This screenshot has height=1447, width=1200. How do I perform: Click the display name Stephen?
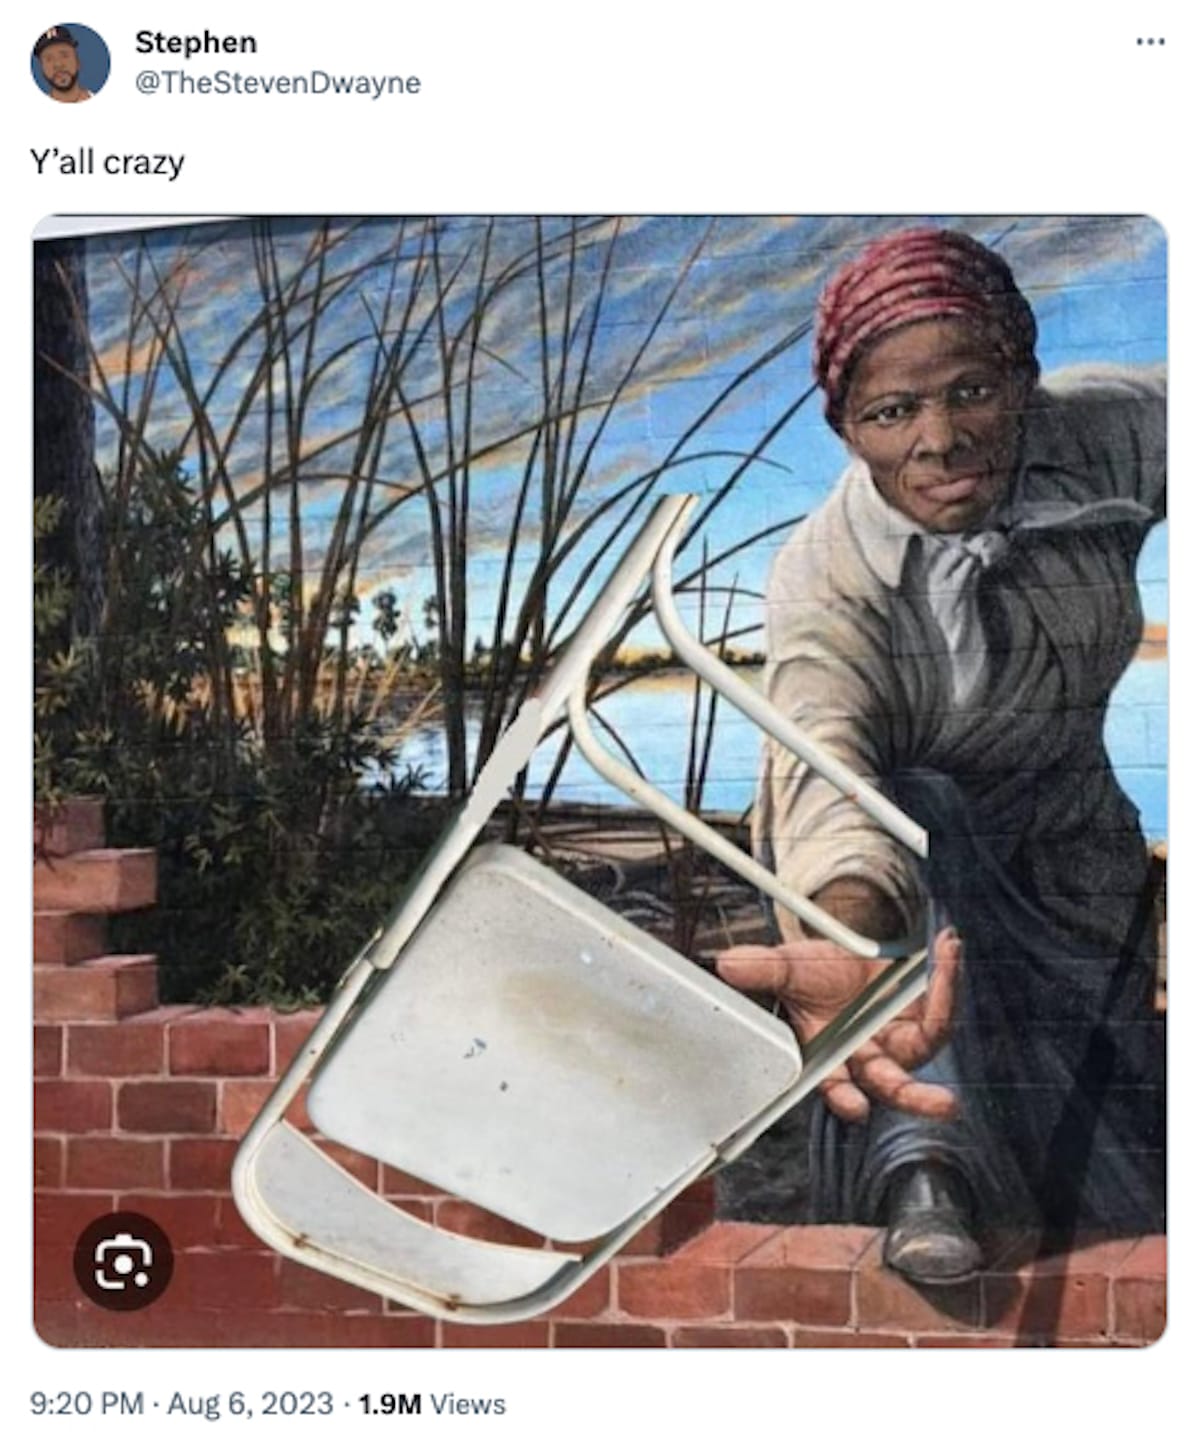click(195, 42)
